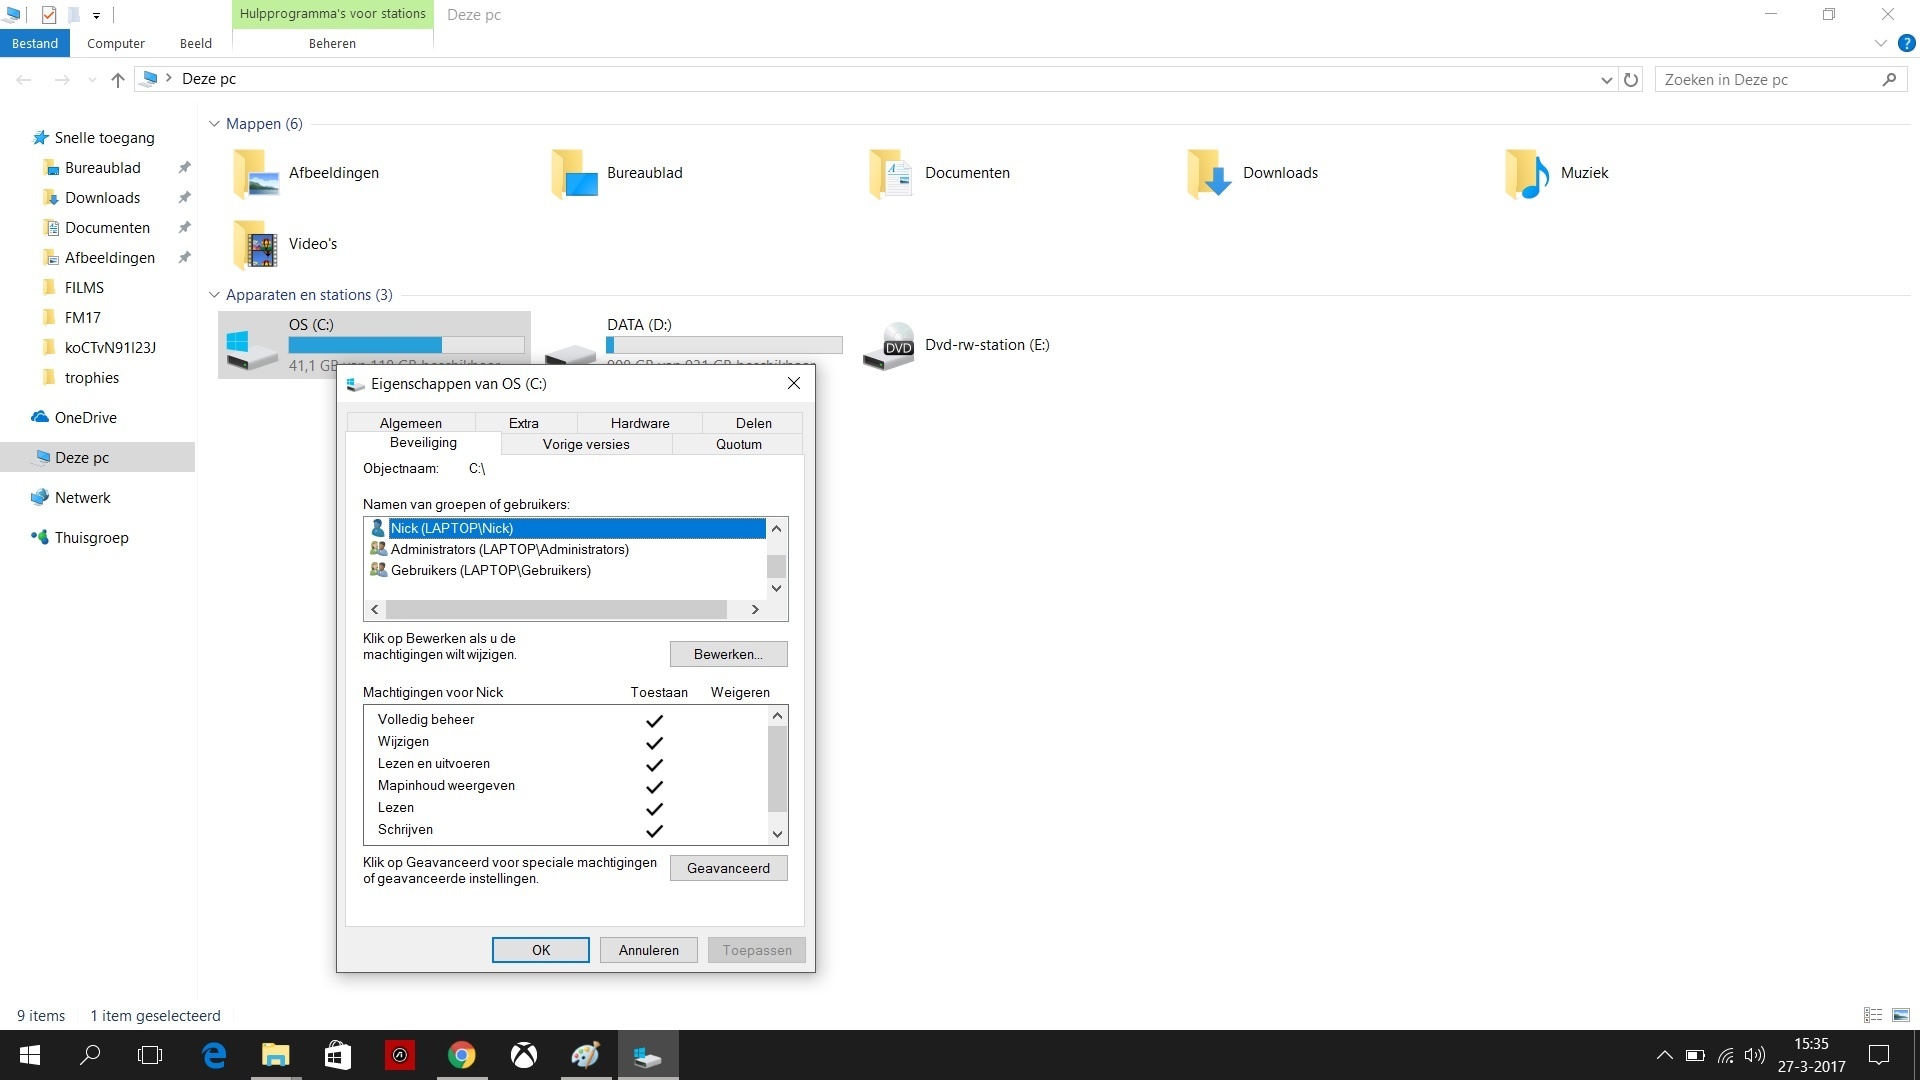Viewport: 1920px width, 1080px height.
Task: Click the refresh icon next to address bar
Action: (x=1631, y=79)
